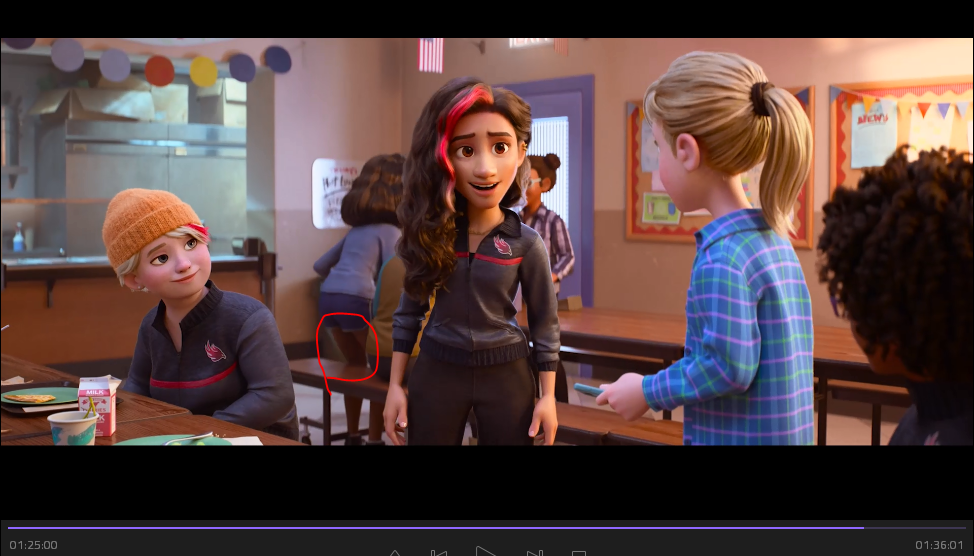This screenshot has width=974, height=556.
Task: Skip to the previous track
Action: pyautogui.click(x=439, y=552)
